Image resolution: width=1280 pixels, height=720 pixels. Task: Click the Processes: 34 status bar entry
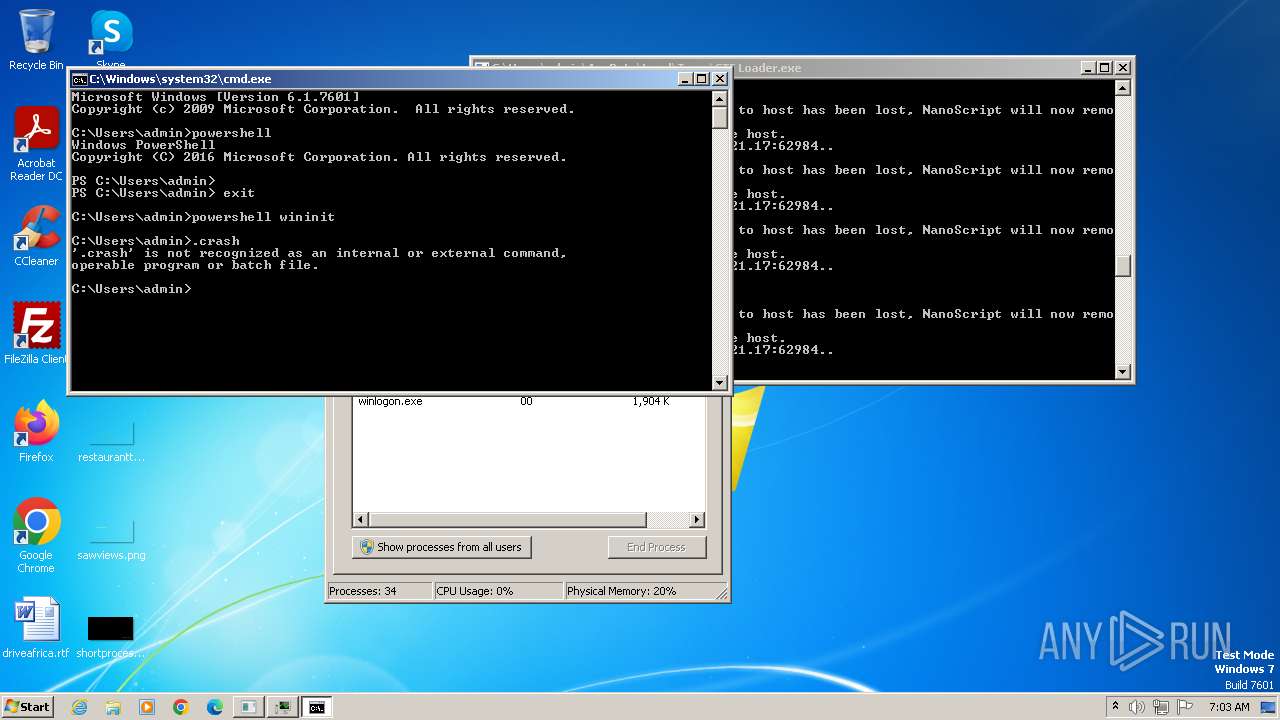[x=379, y=591]
